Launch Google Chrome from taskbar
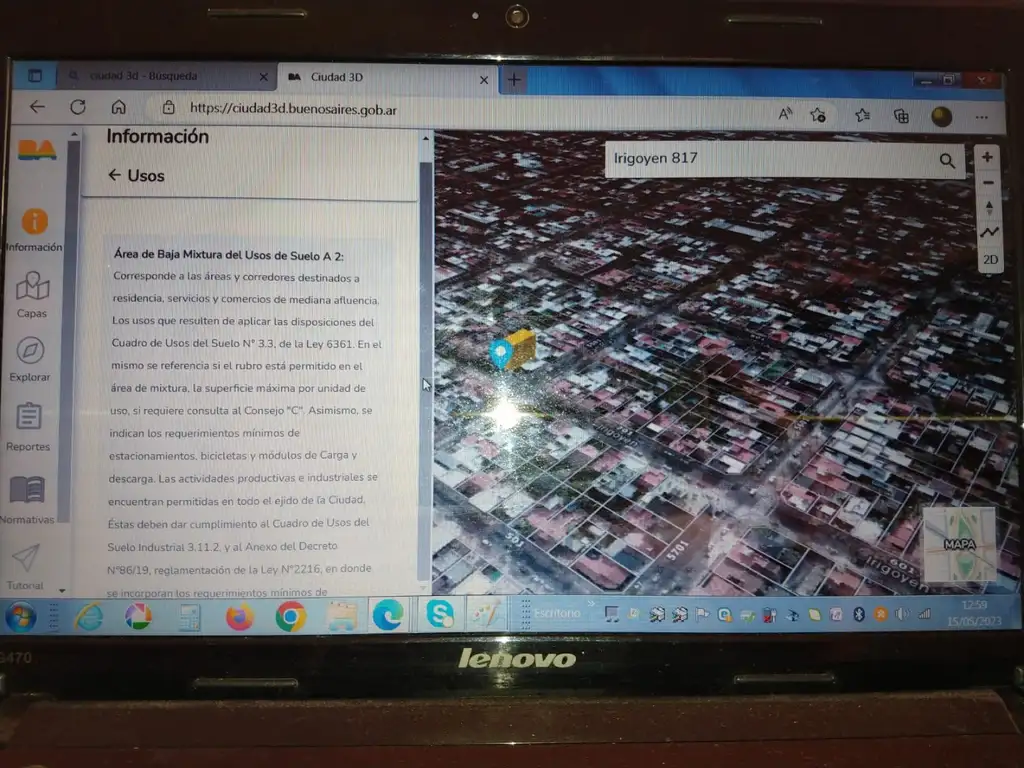The image size is (1024, 768). (290, 616)
